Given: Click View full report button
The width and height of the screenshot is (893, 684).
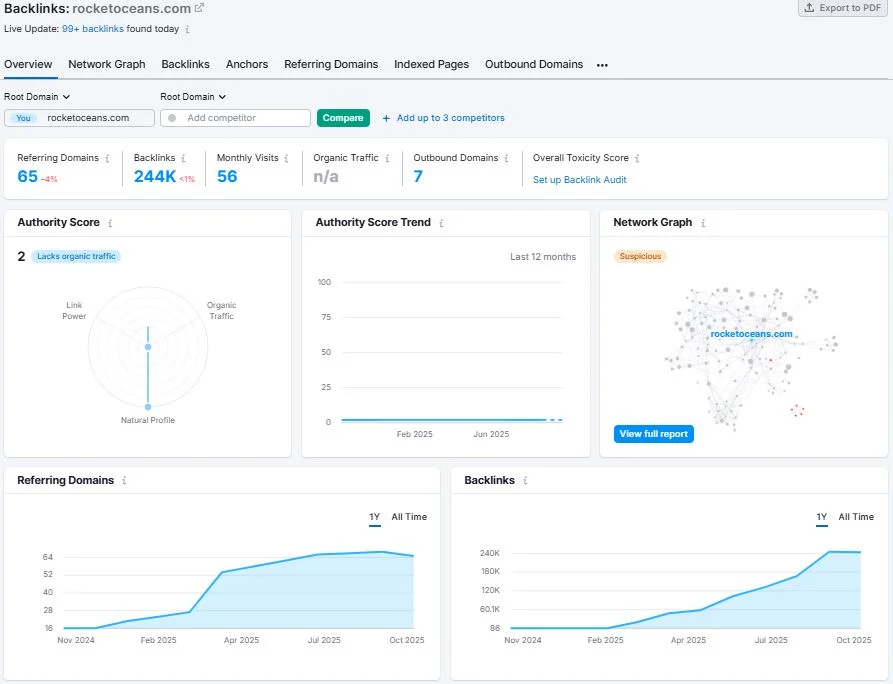Looking at the screenshot, I should 653,434.
